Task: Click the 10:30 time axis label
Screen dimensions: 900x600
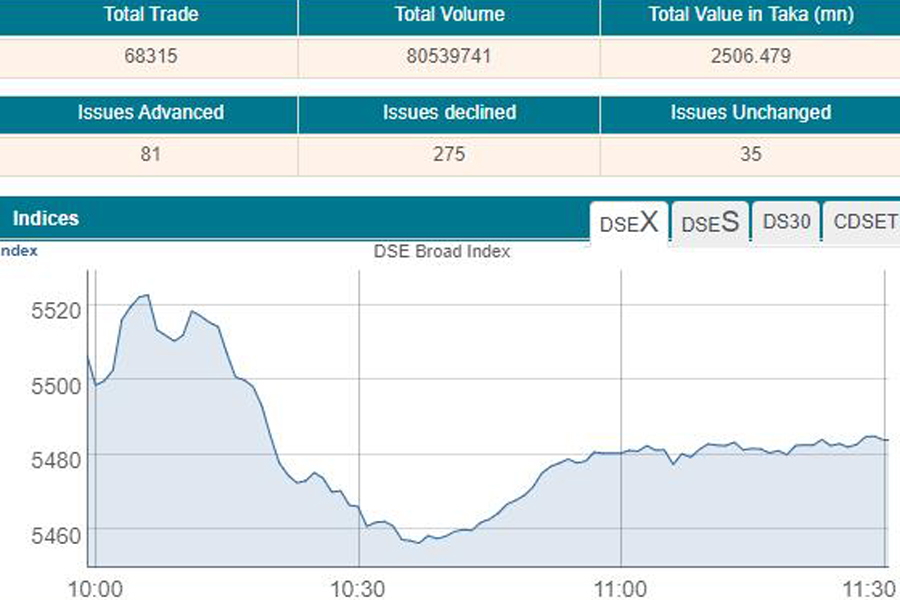Action: [359, 586]
